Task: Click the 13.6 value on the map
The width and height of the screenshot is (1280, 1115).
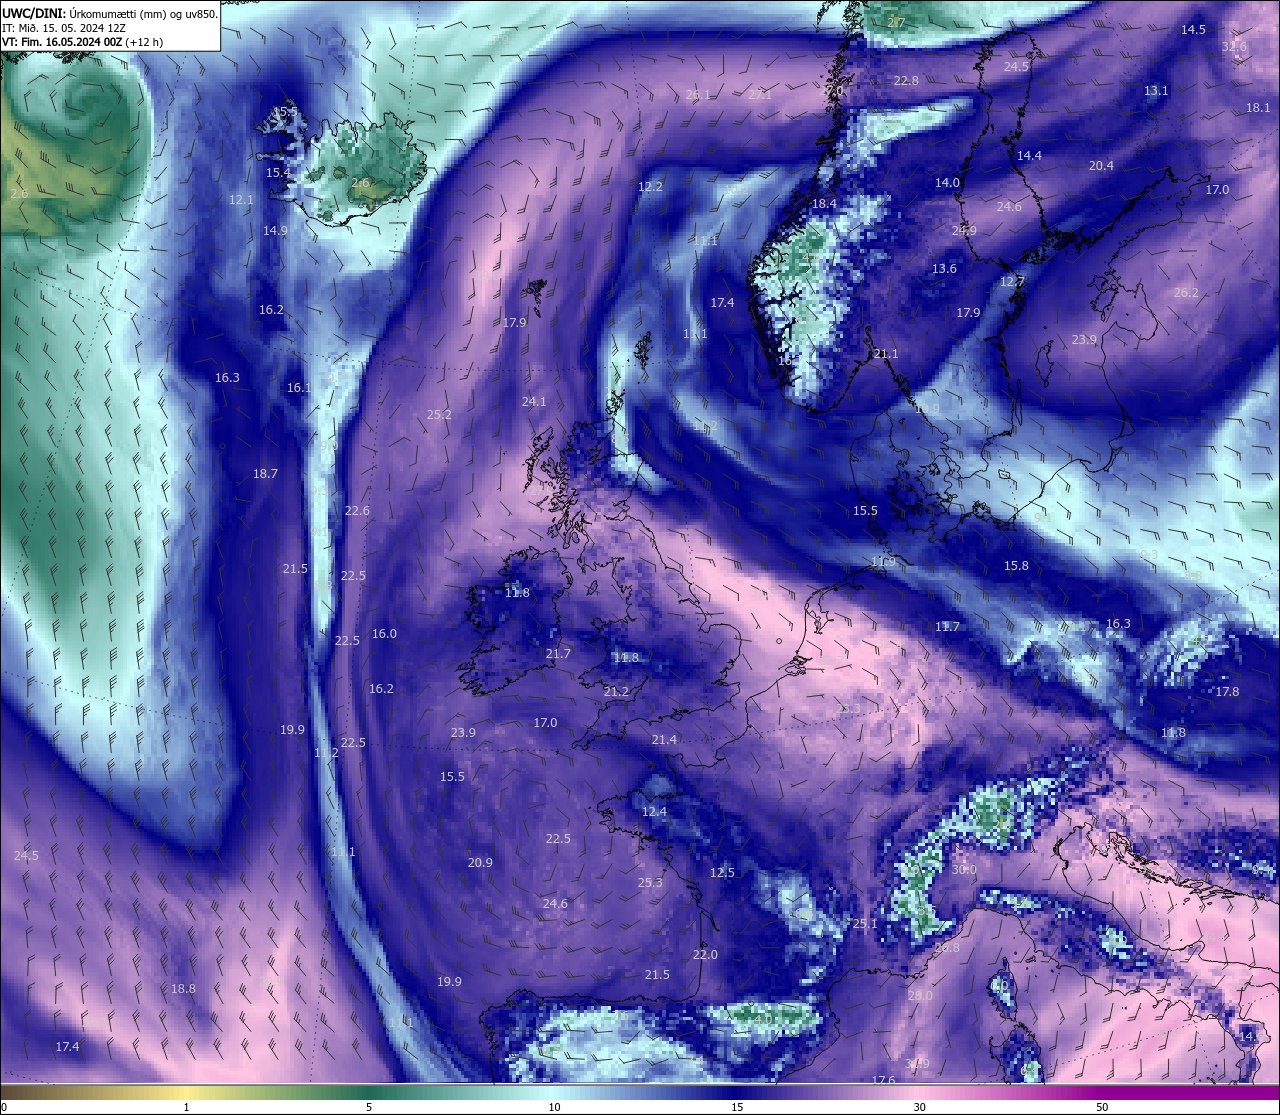Action: tap(944, 269)
